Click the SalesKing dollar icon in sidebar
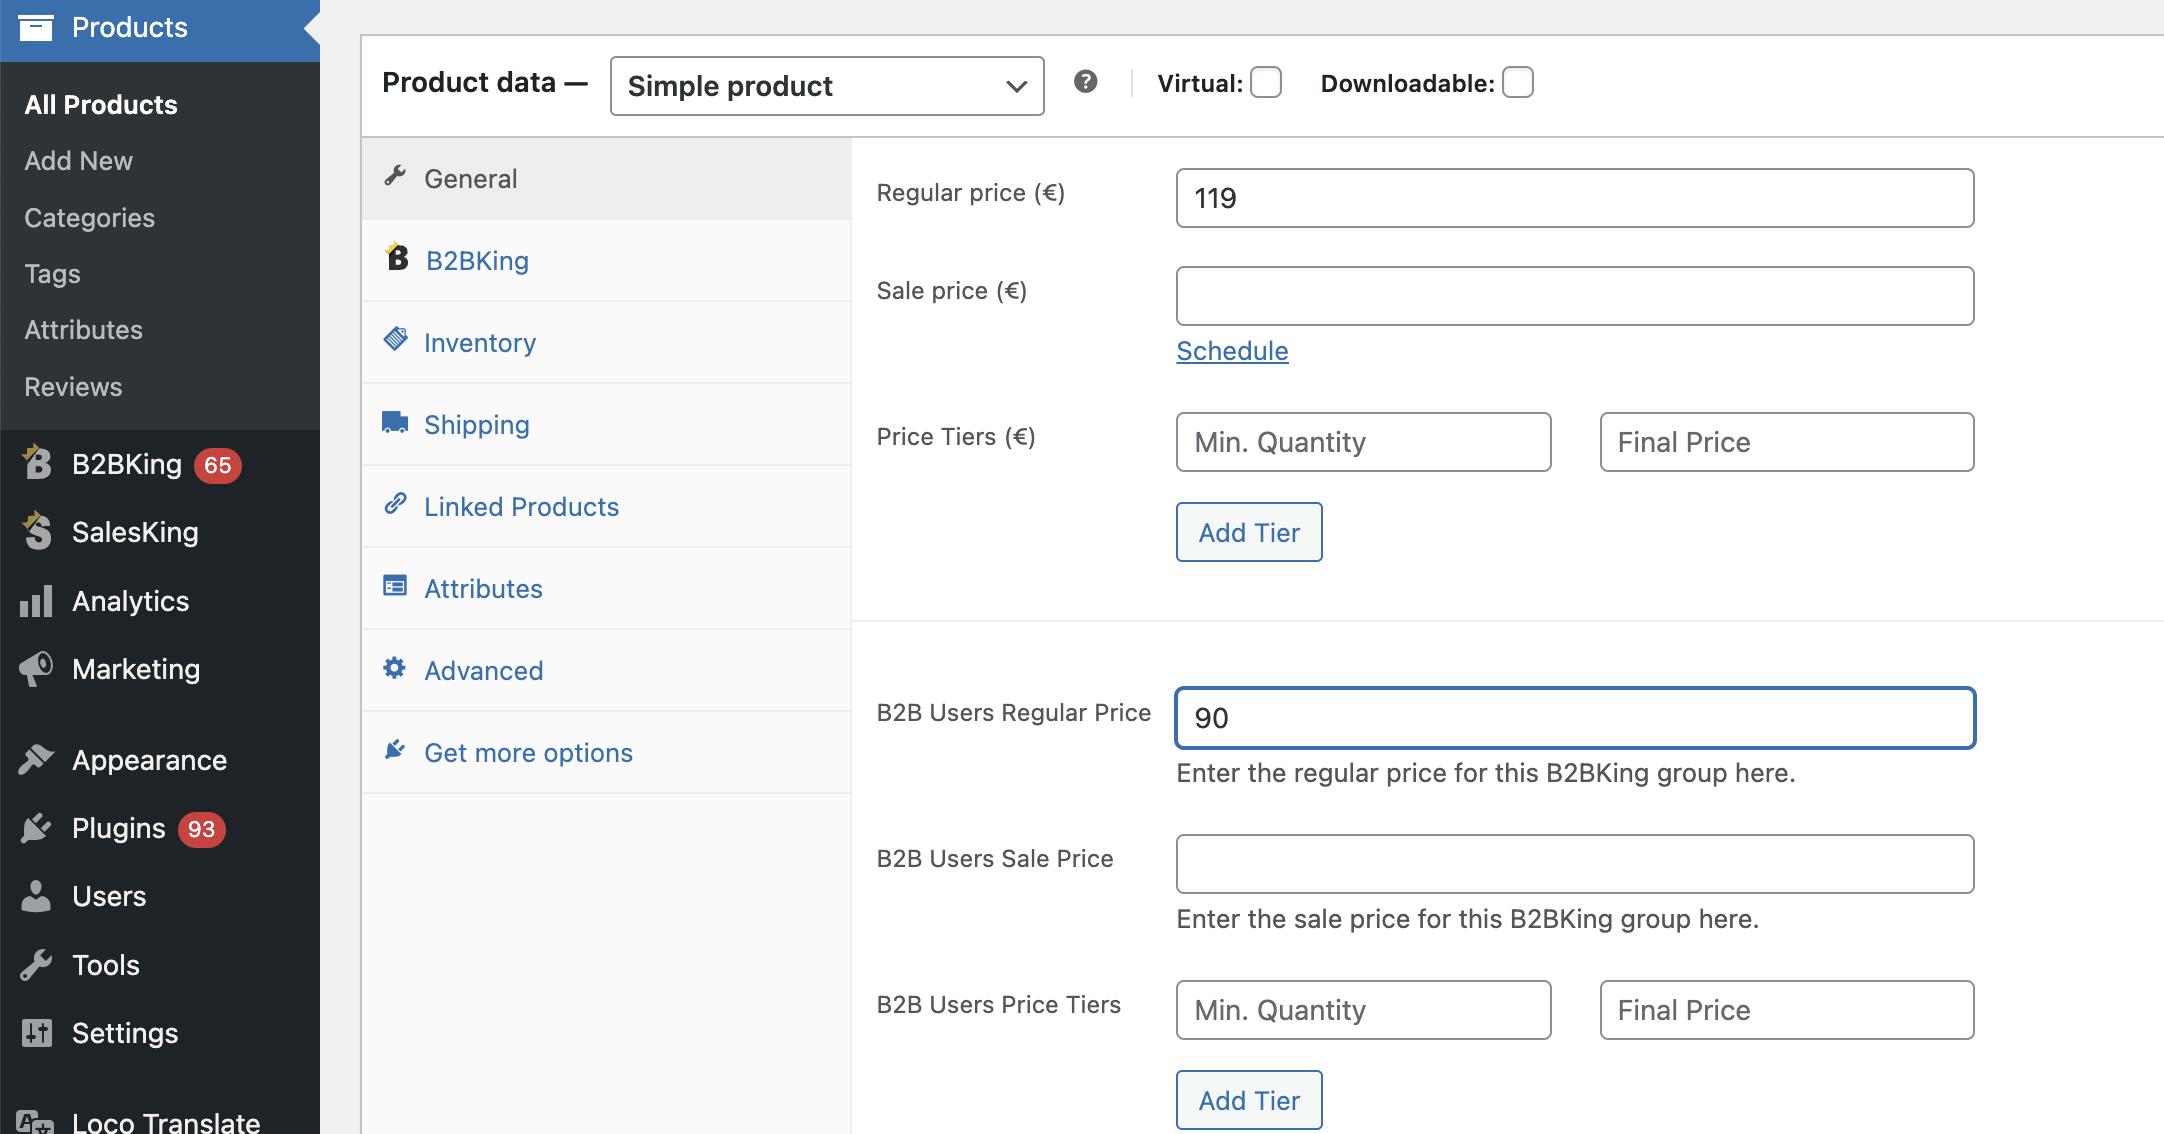Screen dimensions: 2164x1134 [x=37, y=531]
